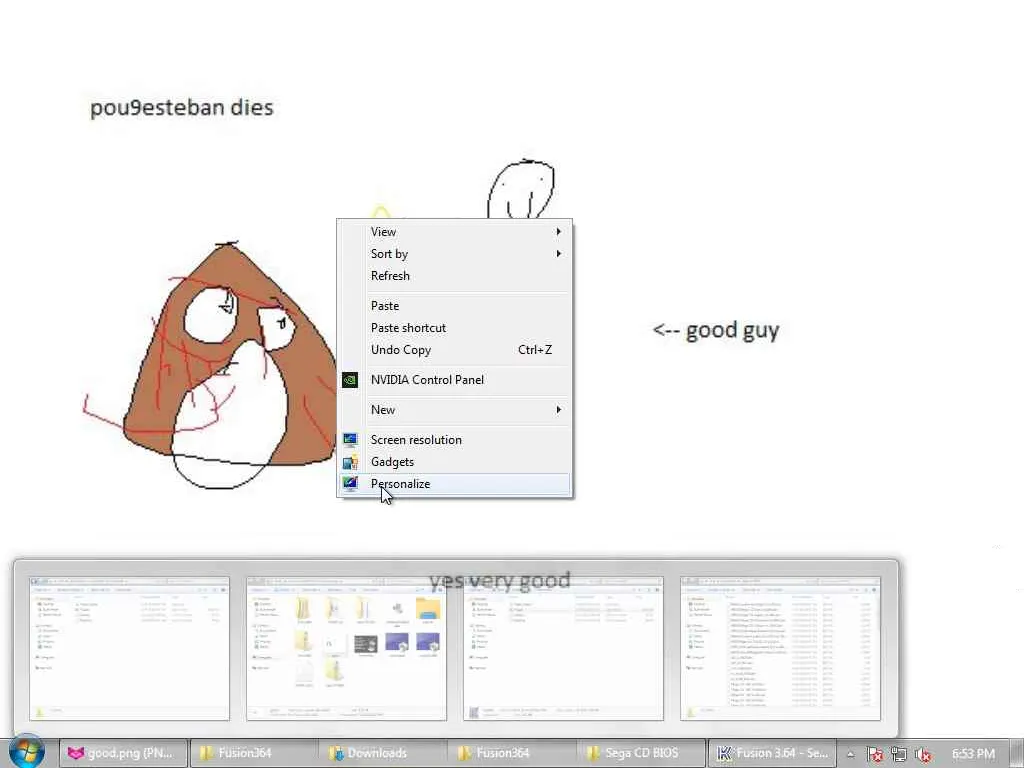Select Paste in the context menu
This screenshot has width=1024, height=768.
click(454, 306)
